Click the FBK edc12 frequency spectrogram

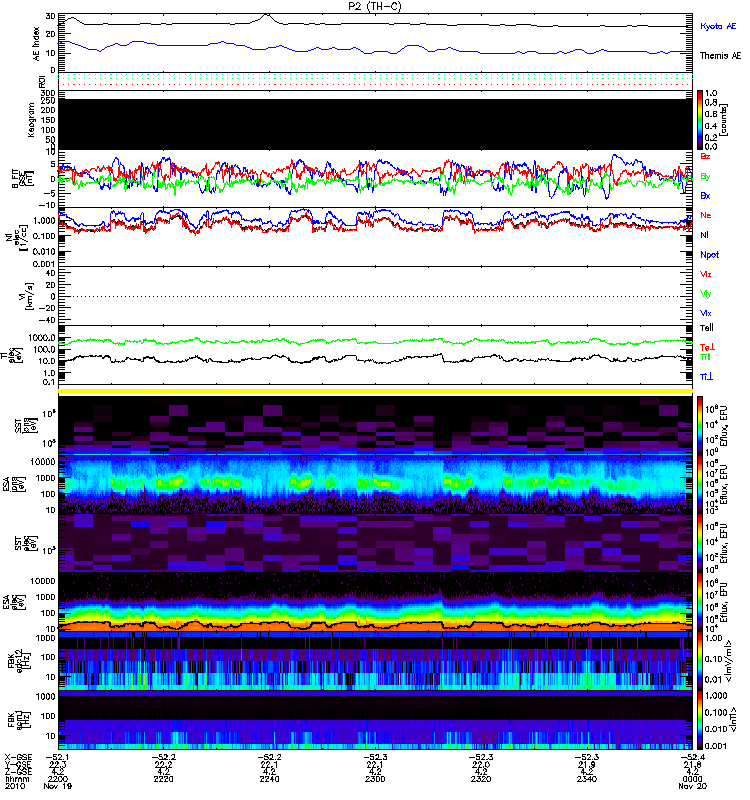[x=376, y=662]
